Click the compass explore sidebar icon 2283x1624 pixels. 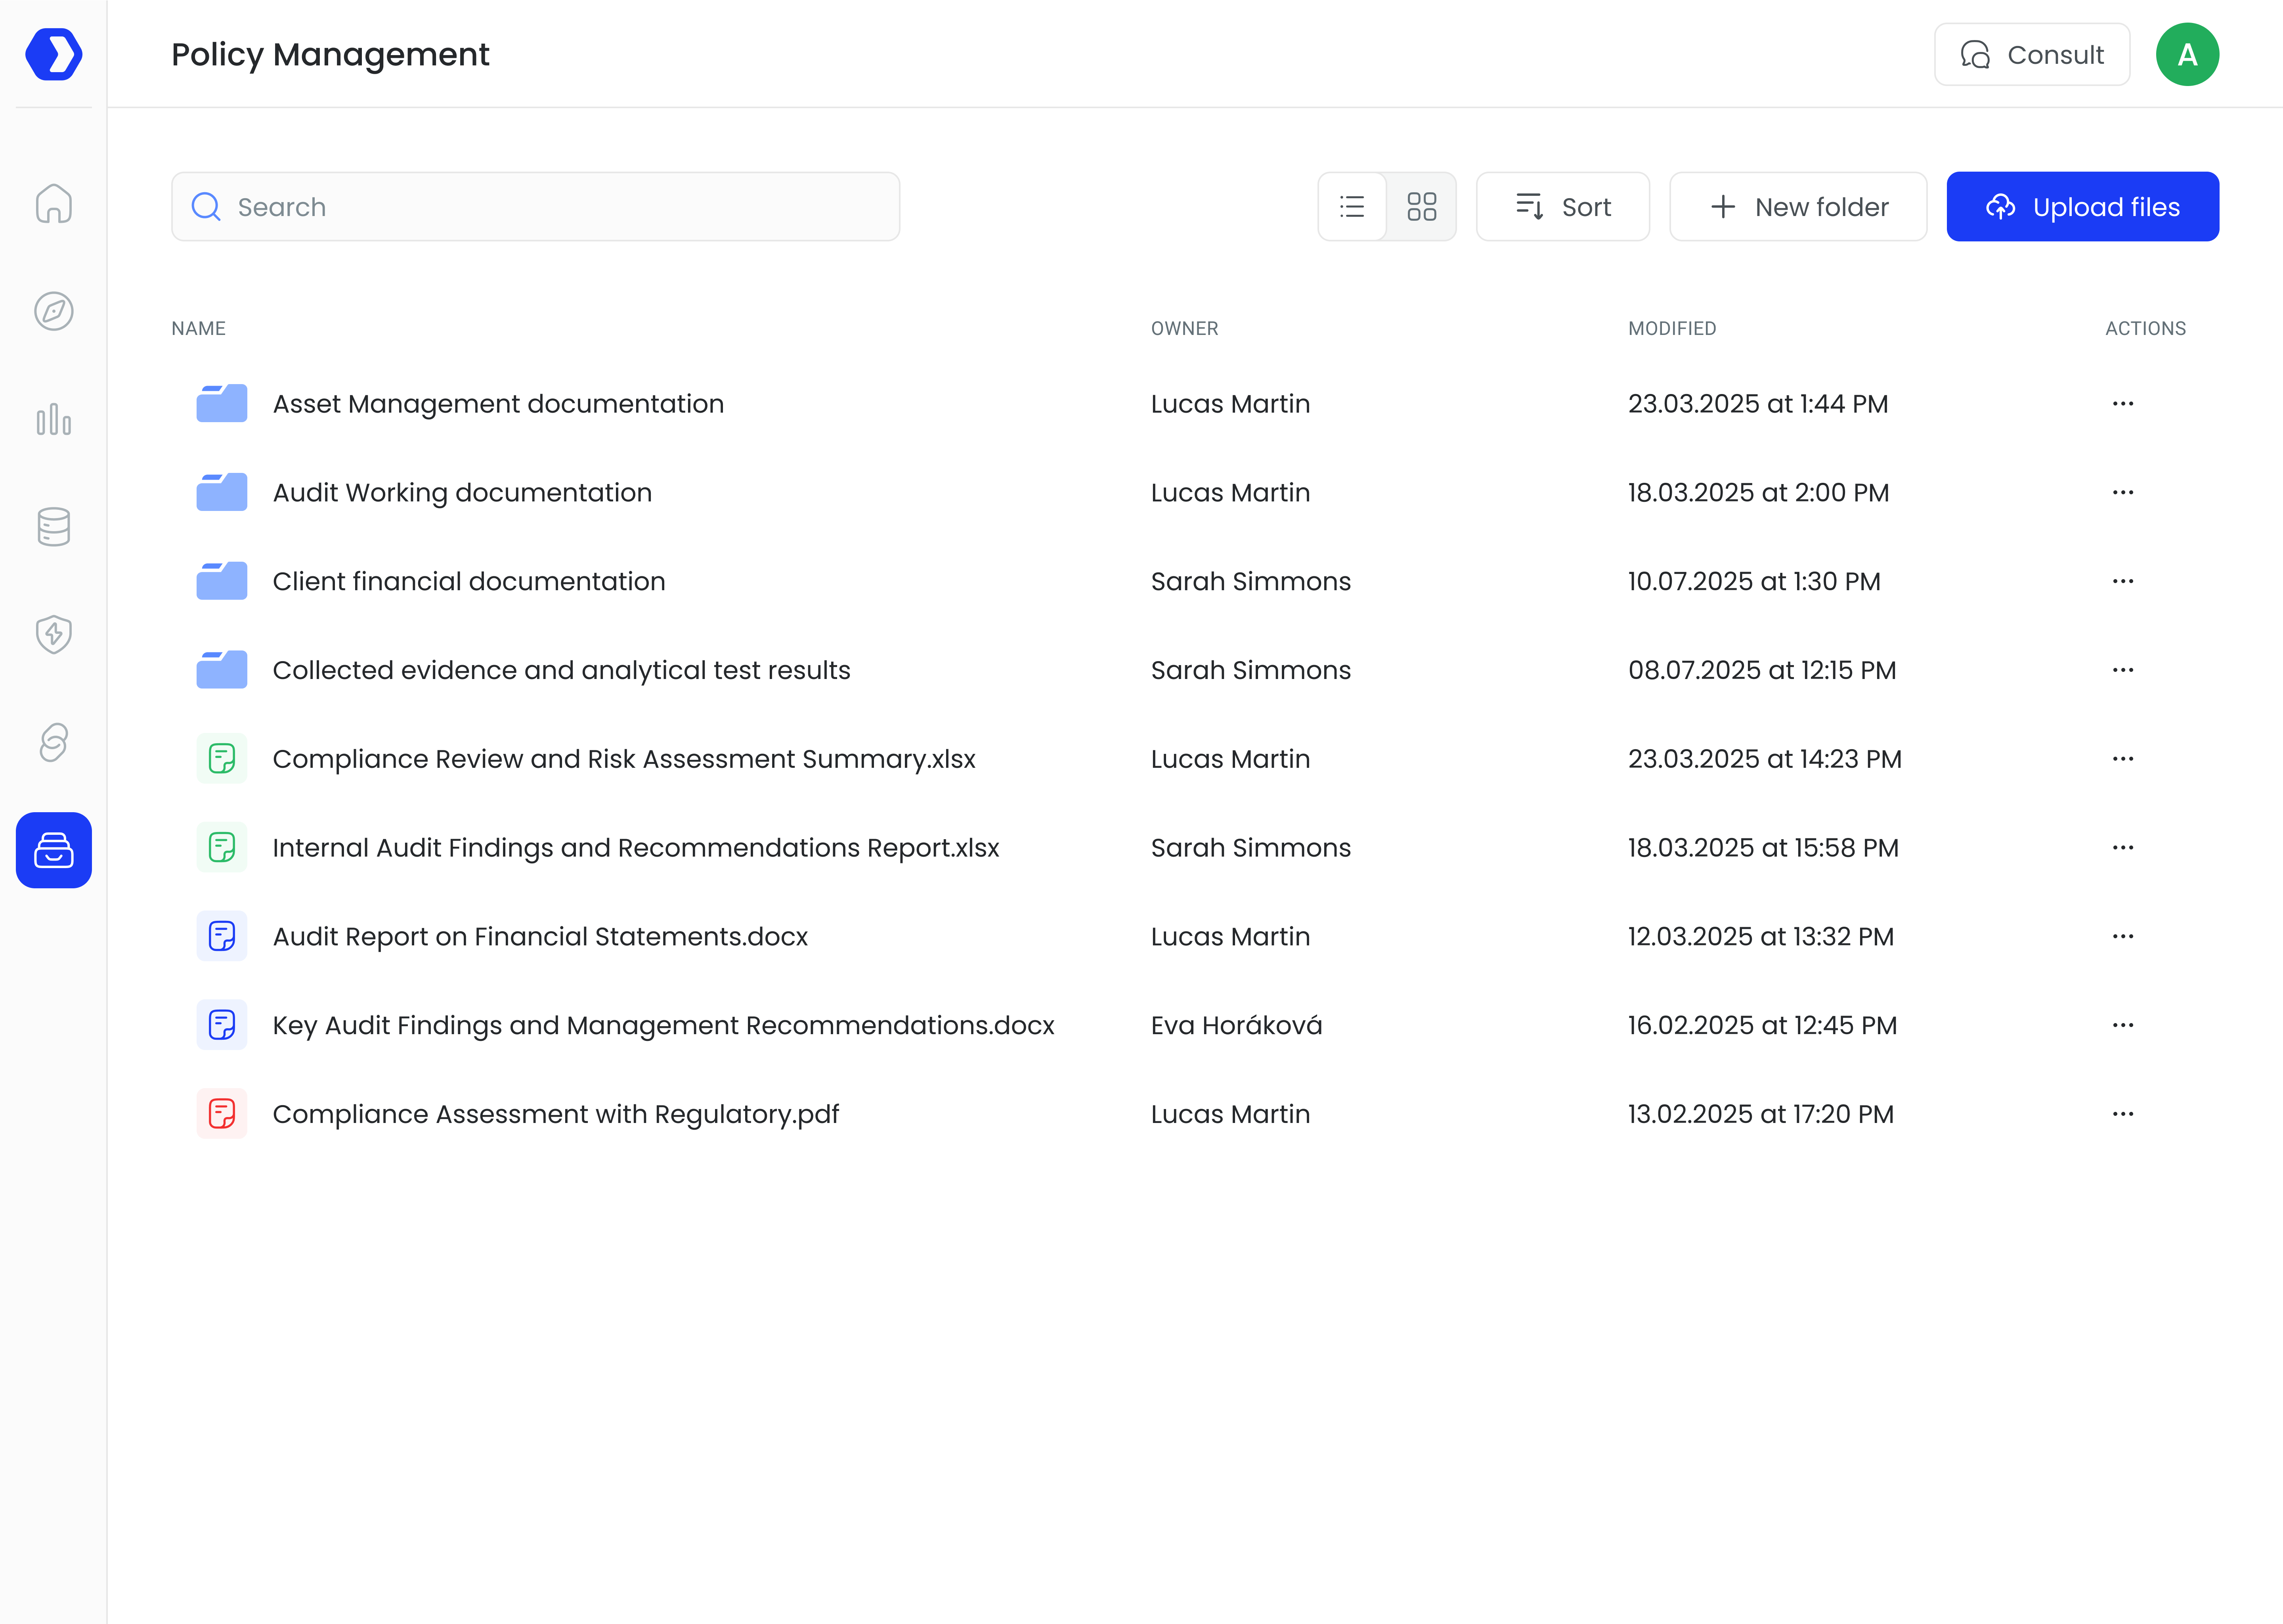point(54,311)
